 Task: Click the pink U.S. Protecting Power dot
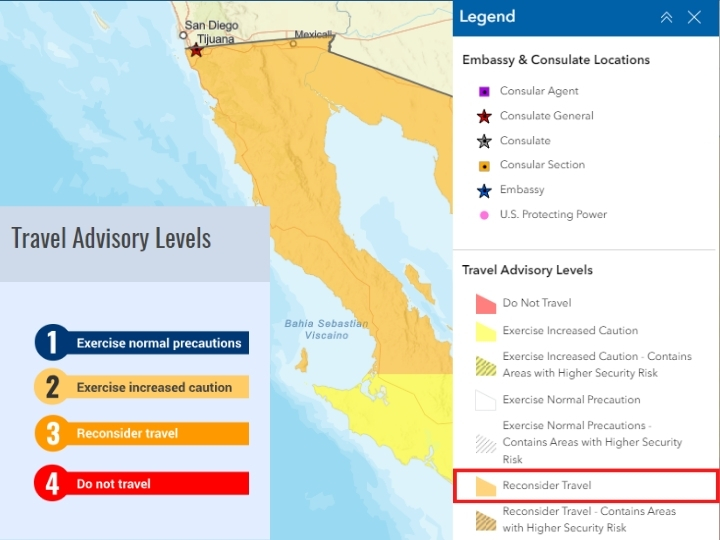pyautogui.click(x=484, y=215)
